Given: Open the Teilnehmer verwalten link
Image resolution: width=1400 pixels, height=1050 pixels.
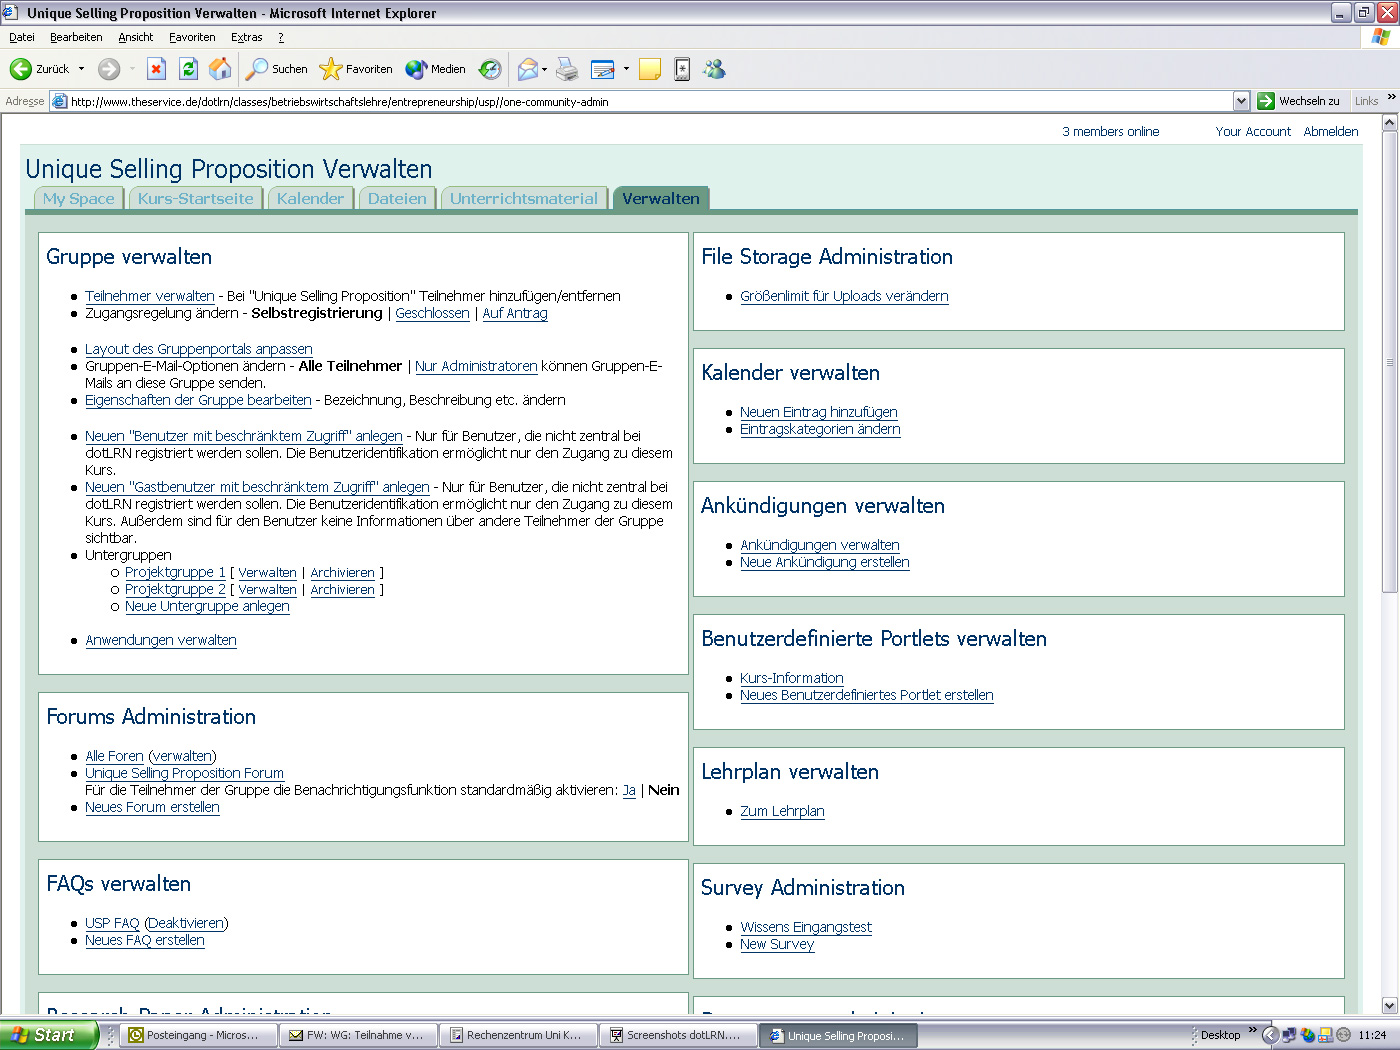Looking at the screenshot, I should point(149,296).
